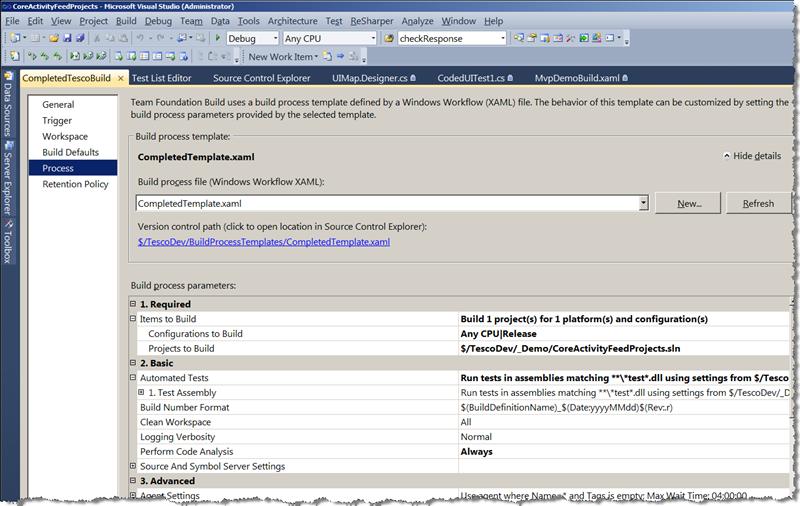Open the CompletedTemplate.xaml version control link
Screen dimensions: 800x506
[x=264, y=242]
